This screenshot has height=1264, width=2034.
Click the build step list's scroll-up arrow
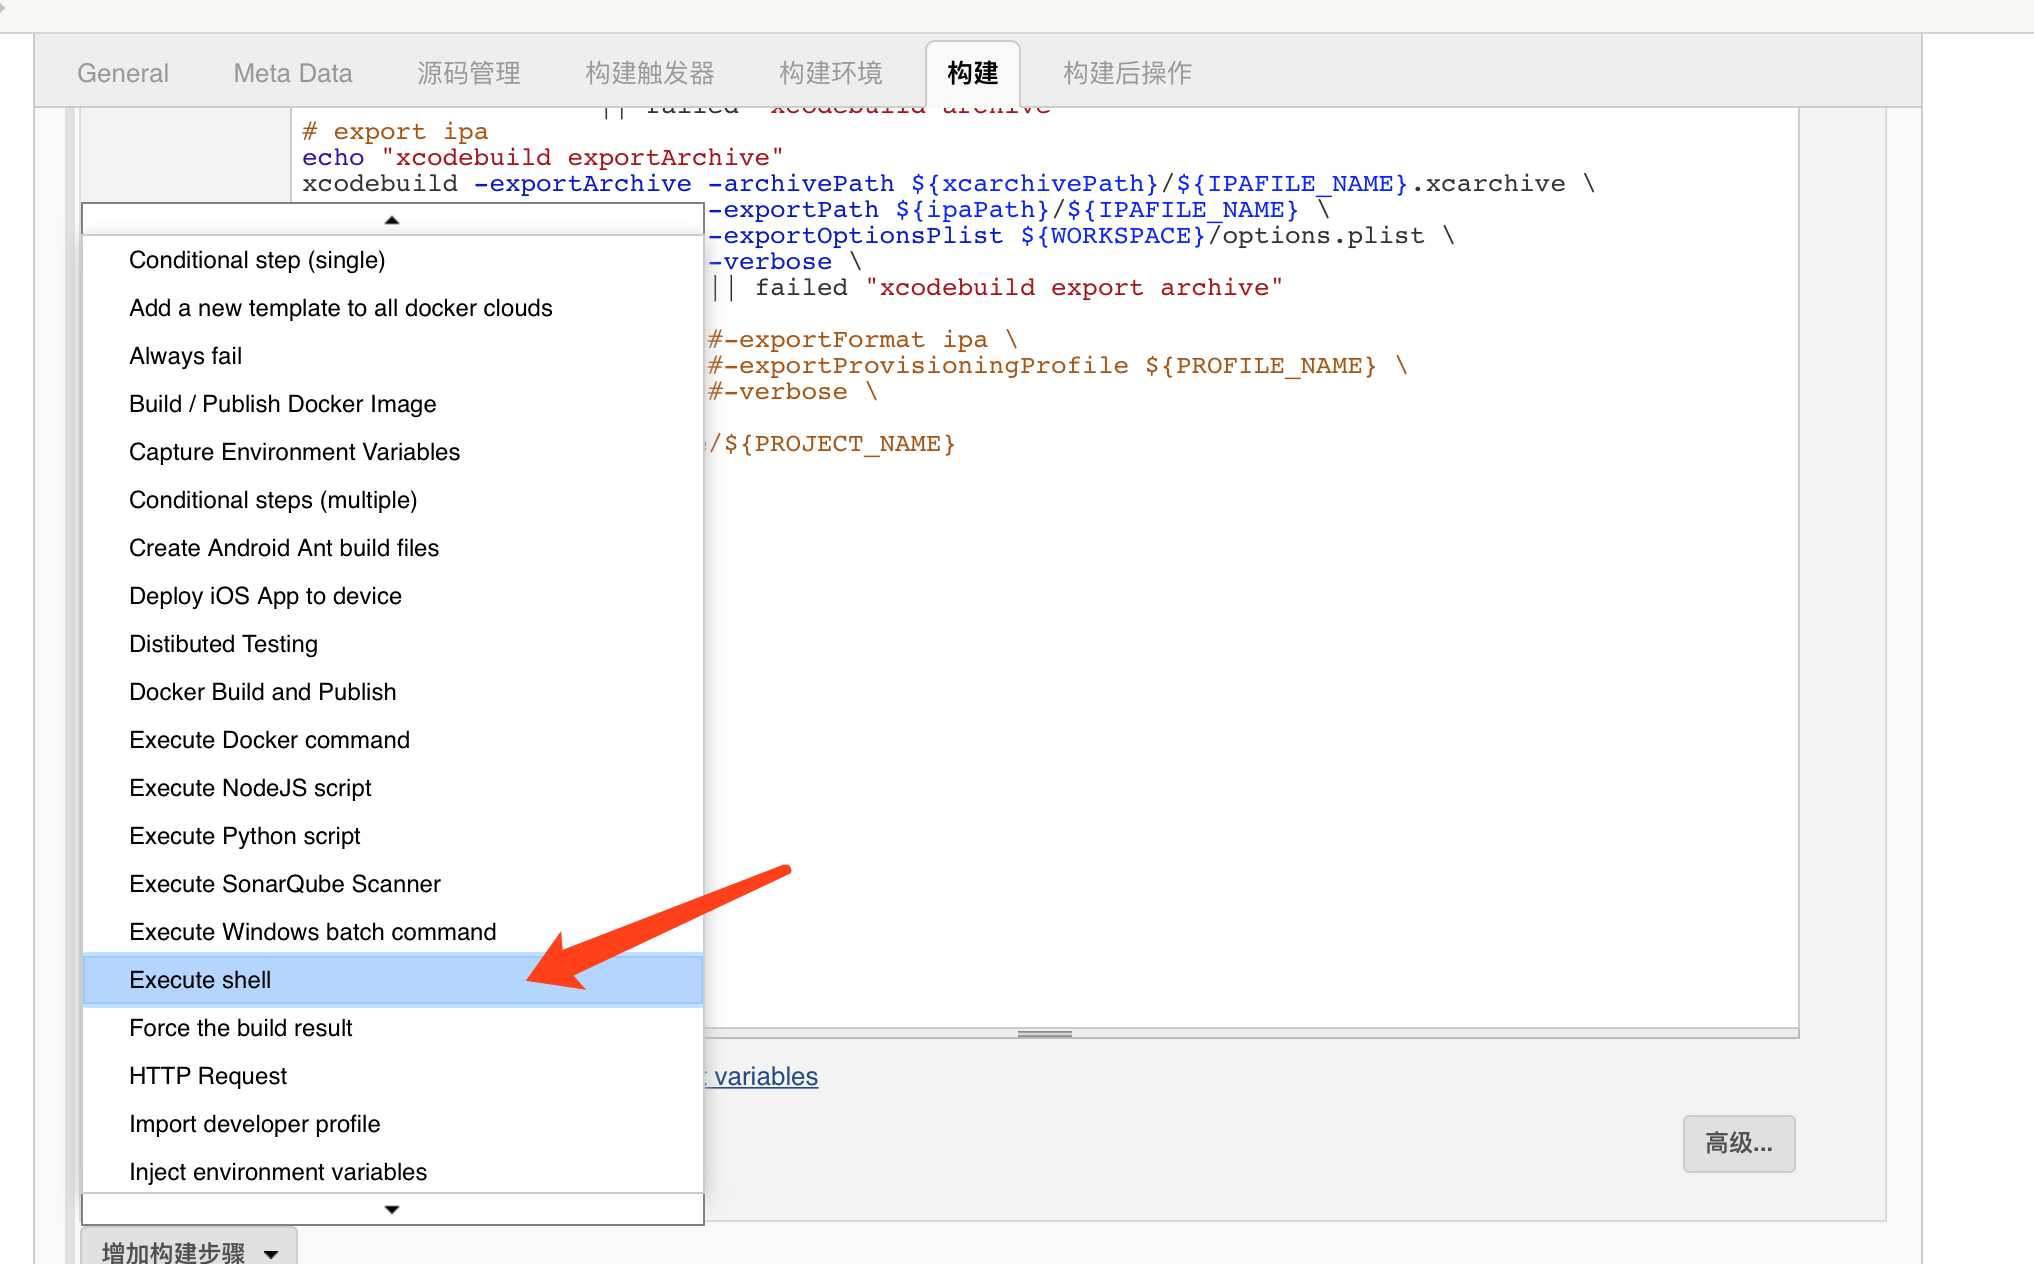392,219
